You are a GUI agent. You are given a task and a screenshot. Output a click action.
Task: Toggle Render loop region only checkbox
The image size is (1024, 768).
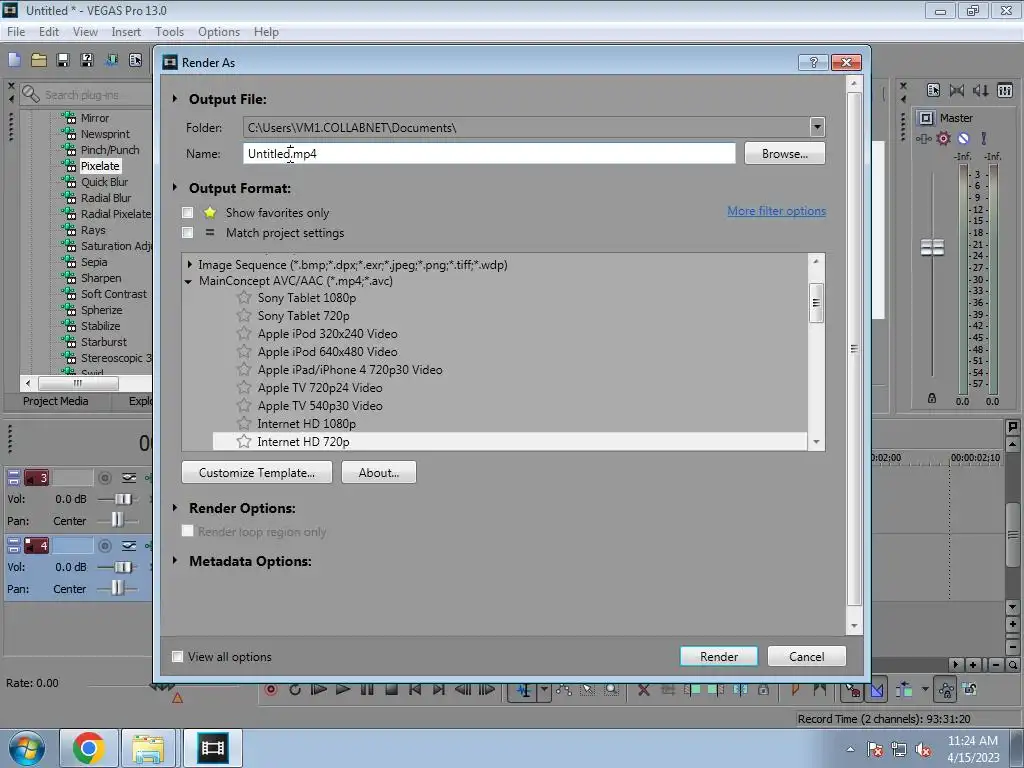[x=187, y=531]
